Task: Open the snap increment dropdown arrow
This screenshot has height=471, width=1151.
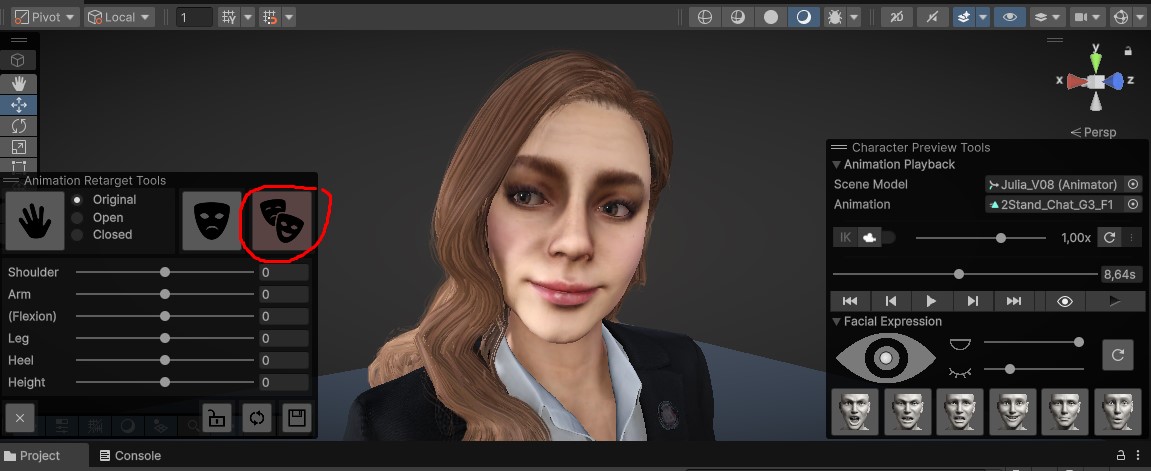Action: click(289, 17)
